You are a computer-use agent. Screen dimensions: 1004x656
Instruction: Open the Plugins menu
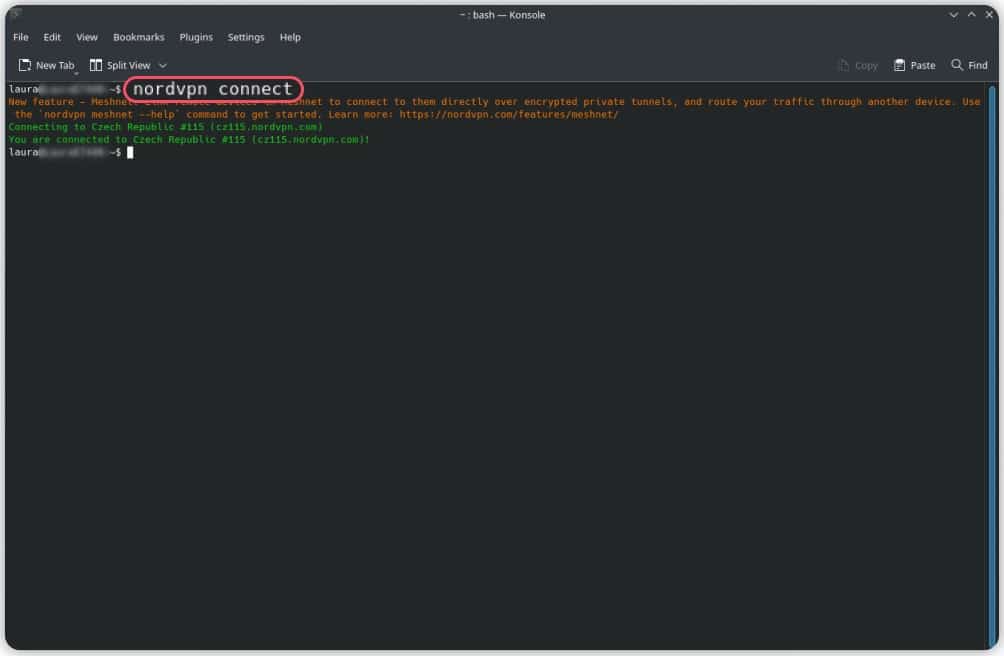click(196, 37)
